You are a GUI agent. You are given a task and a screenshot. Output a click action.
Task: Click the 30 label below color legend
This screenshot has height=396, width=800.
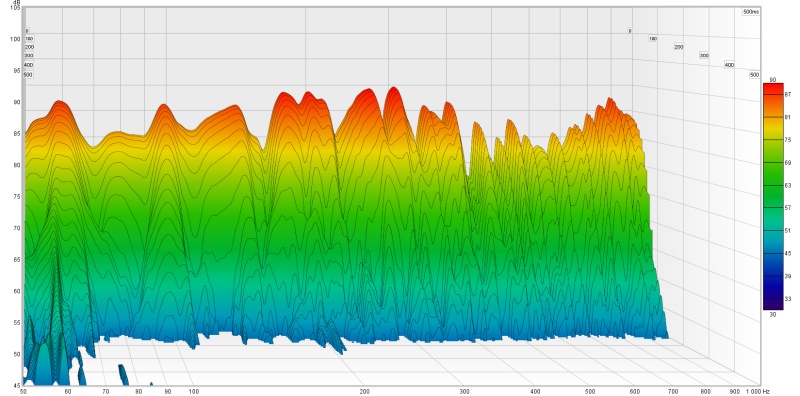tap(773, 315)
